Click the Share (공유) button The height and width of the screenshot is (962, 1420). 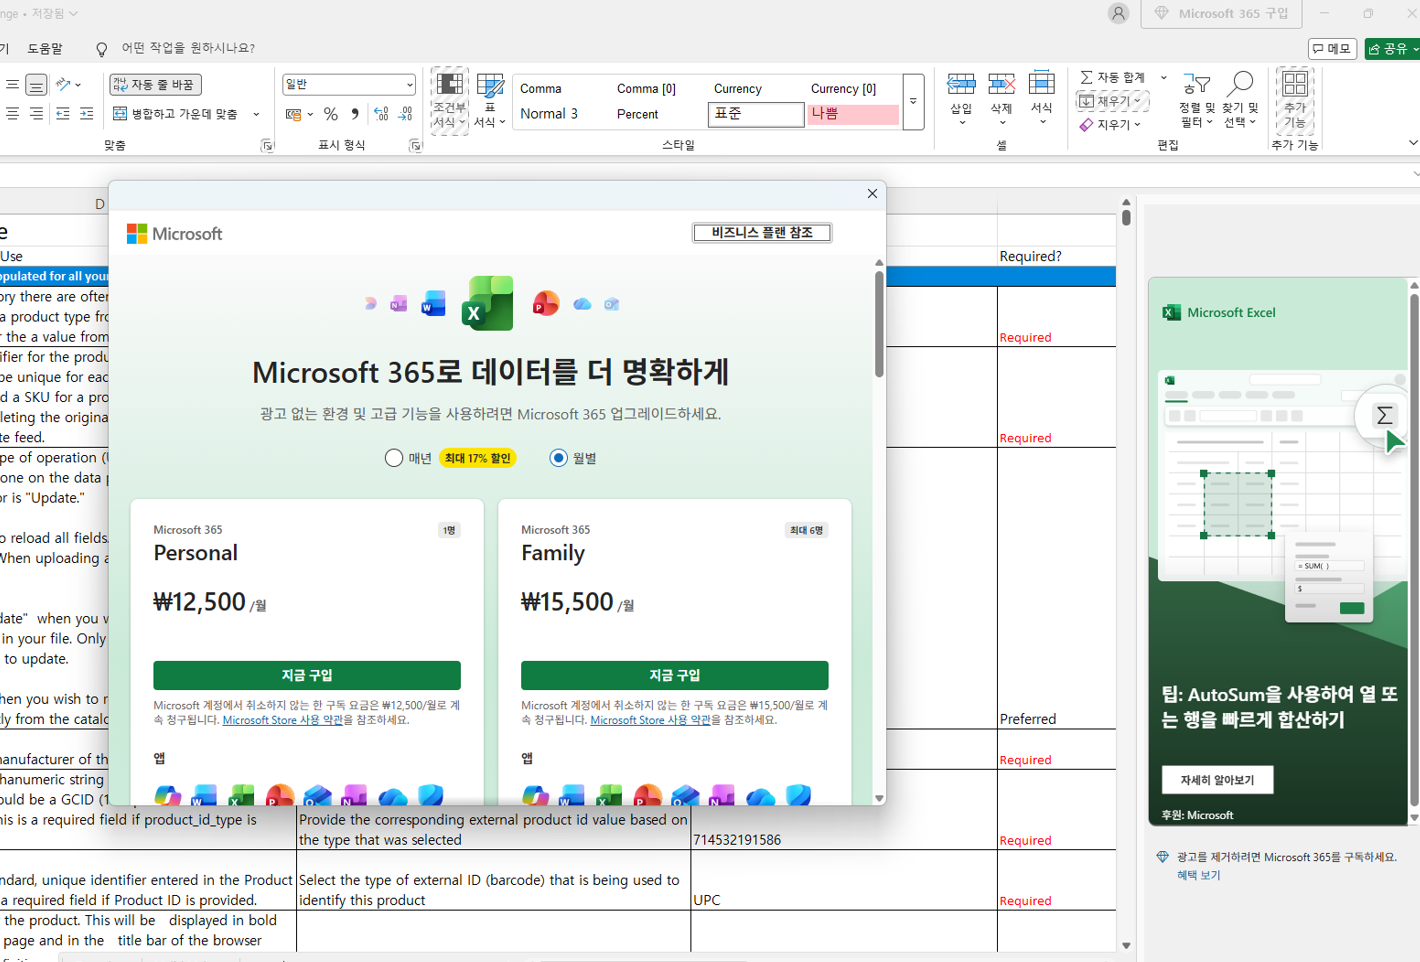tap(1393, 48)
